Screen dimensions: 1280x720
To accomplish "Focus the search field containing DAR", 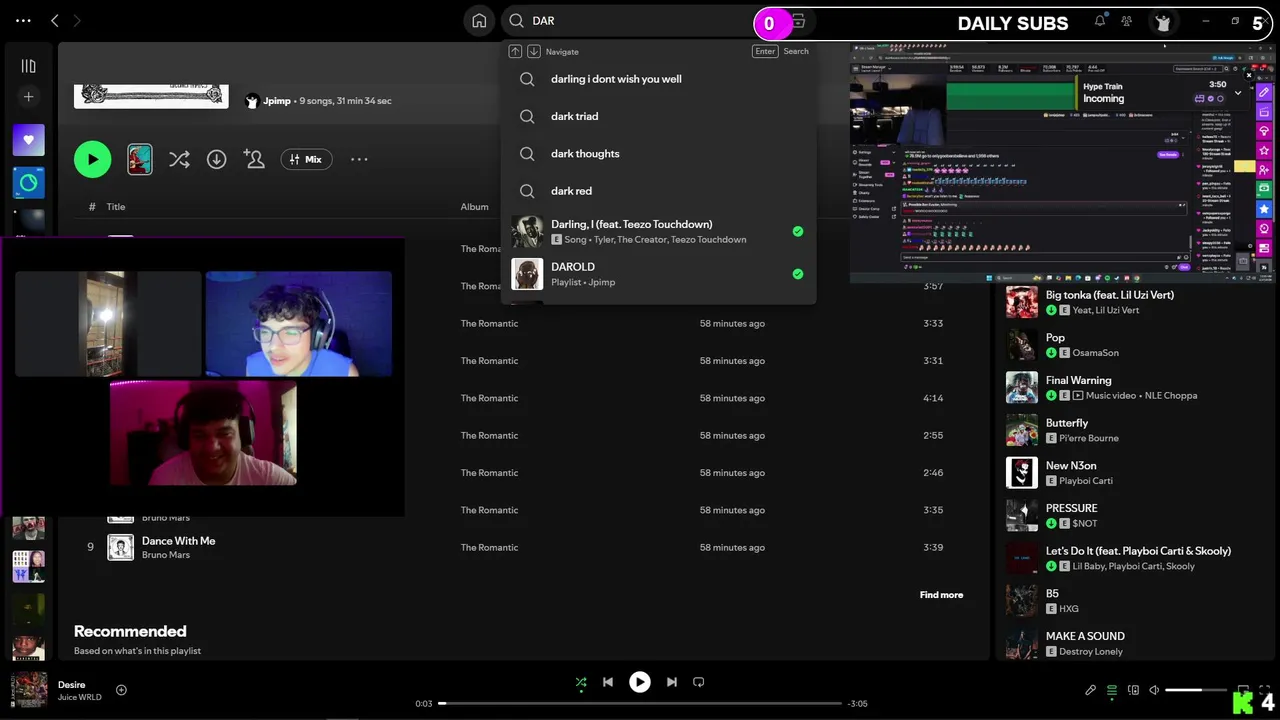I will [x=640, y=21].
